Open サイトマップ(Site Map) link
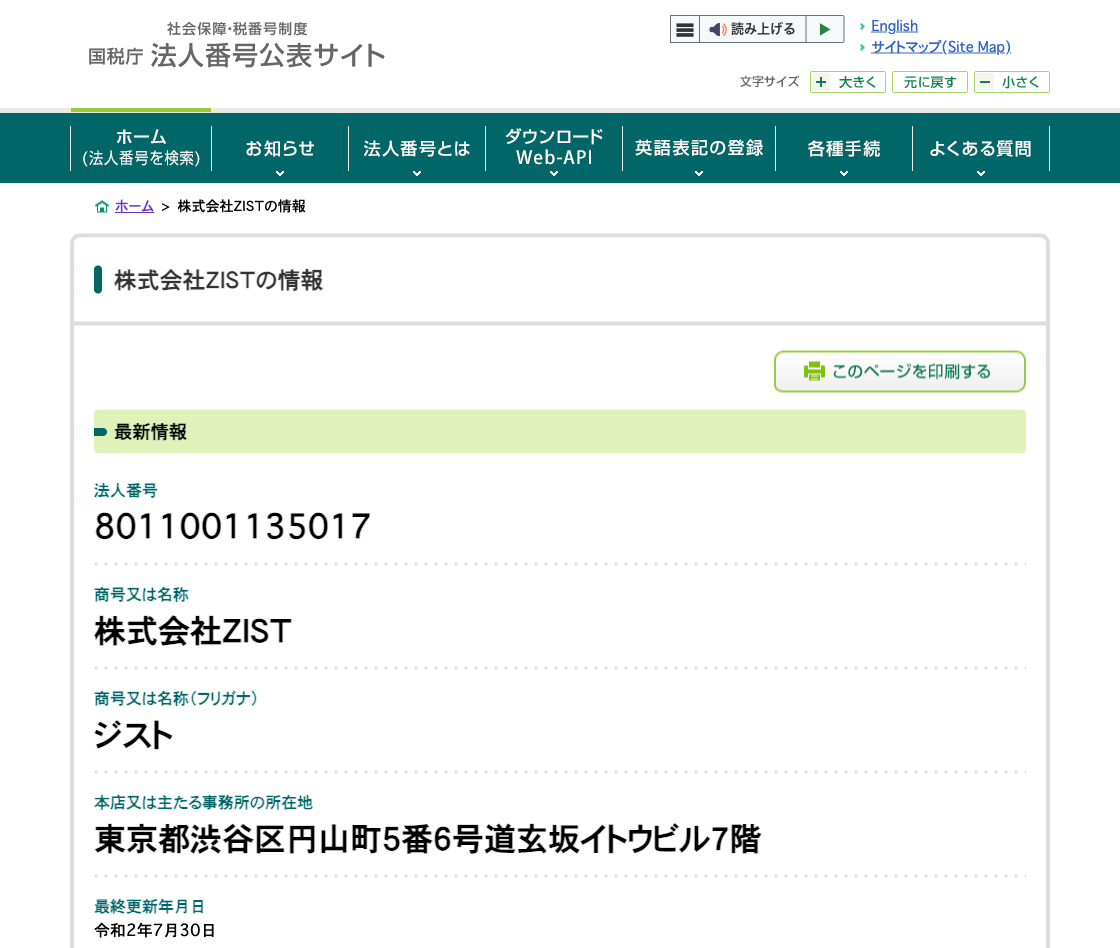 [x=941, y=46]
